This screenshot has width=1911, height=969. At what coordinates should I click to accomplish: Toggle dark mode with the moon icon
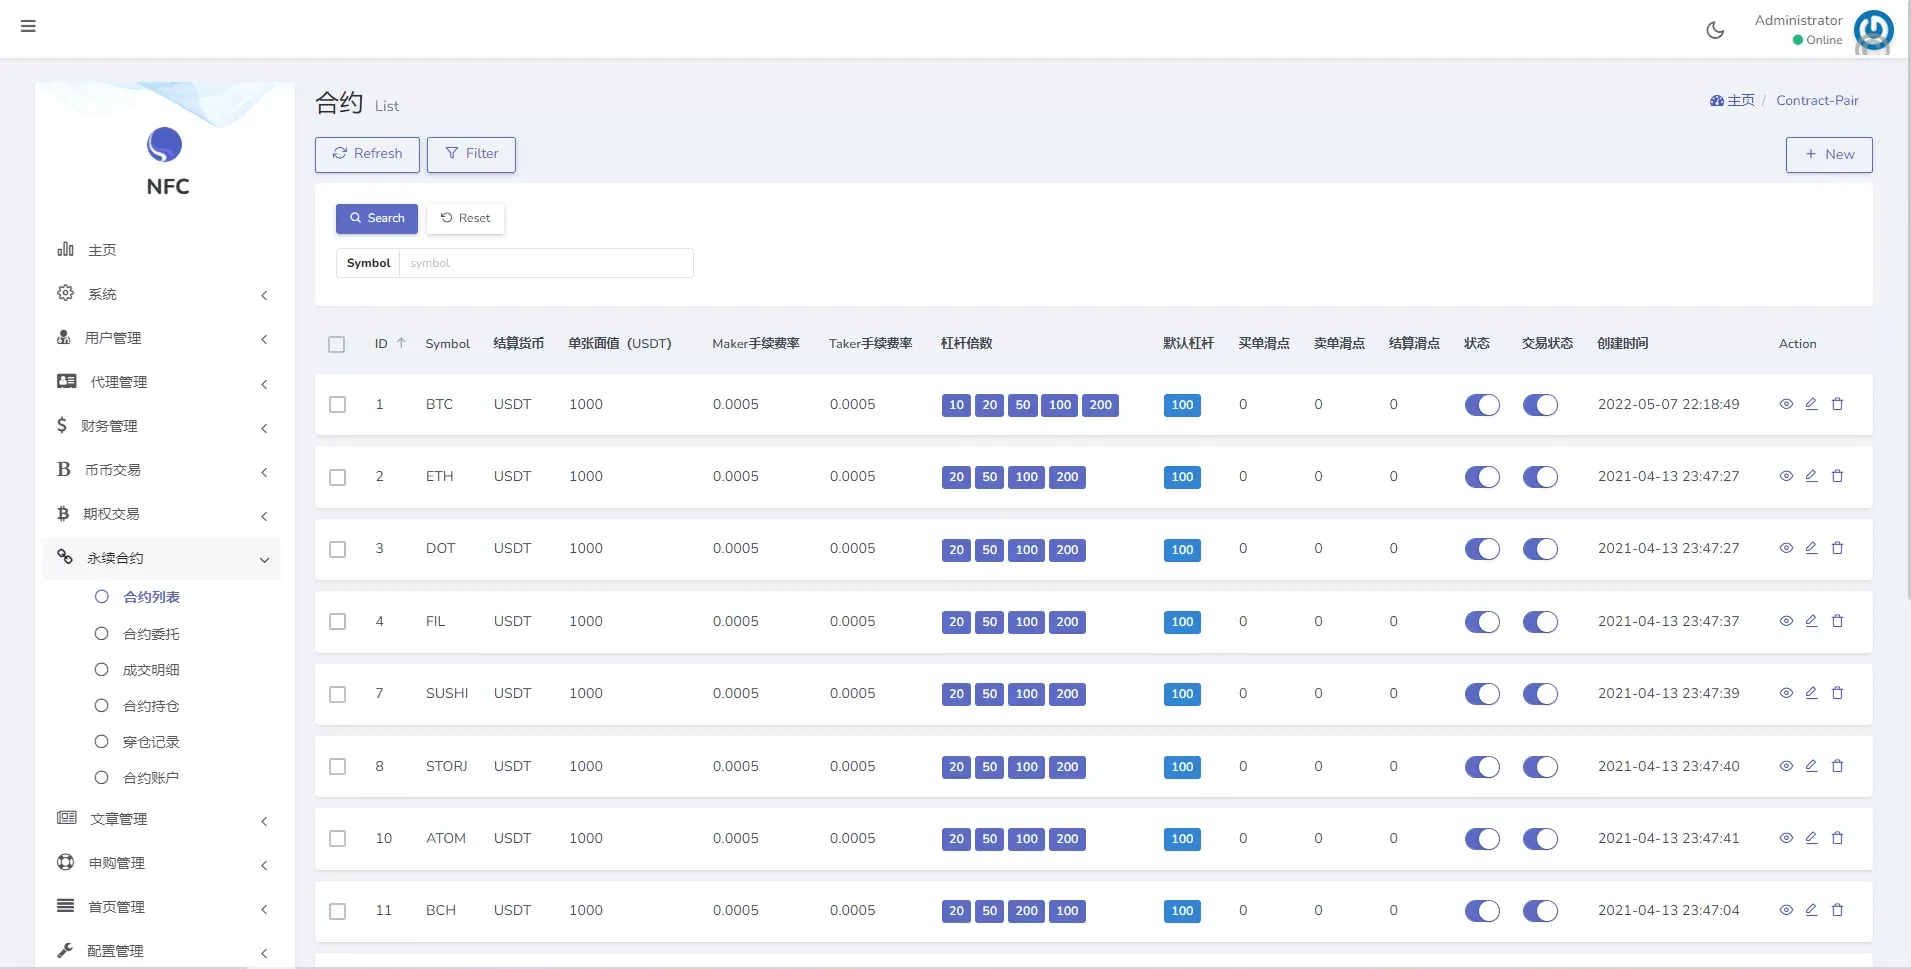point(1715,30)
